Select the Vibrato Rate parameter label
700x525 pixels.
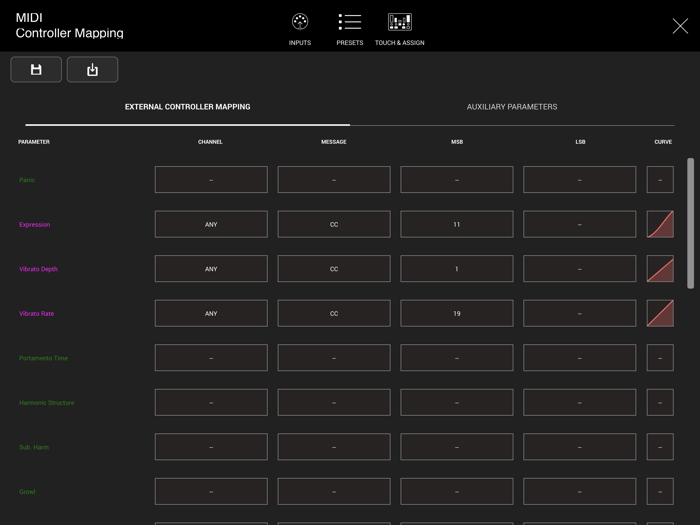click(x=36, y=314)
